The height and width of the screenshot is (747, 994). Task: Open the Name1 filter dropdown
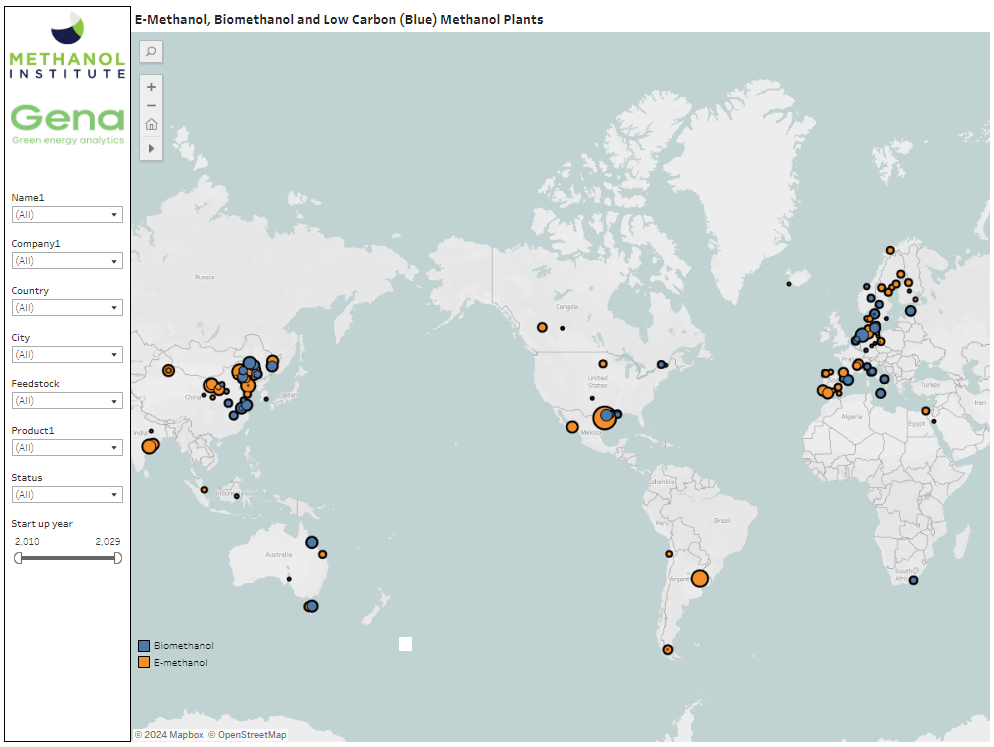[x=67, y=214]
